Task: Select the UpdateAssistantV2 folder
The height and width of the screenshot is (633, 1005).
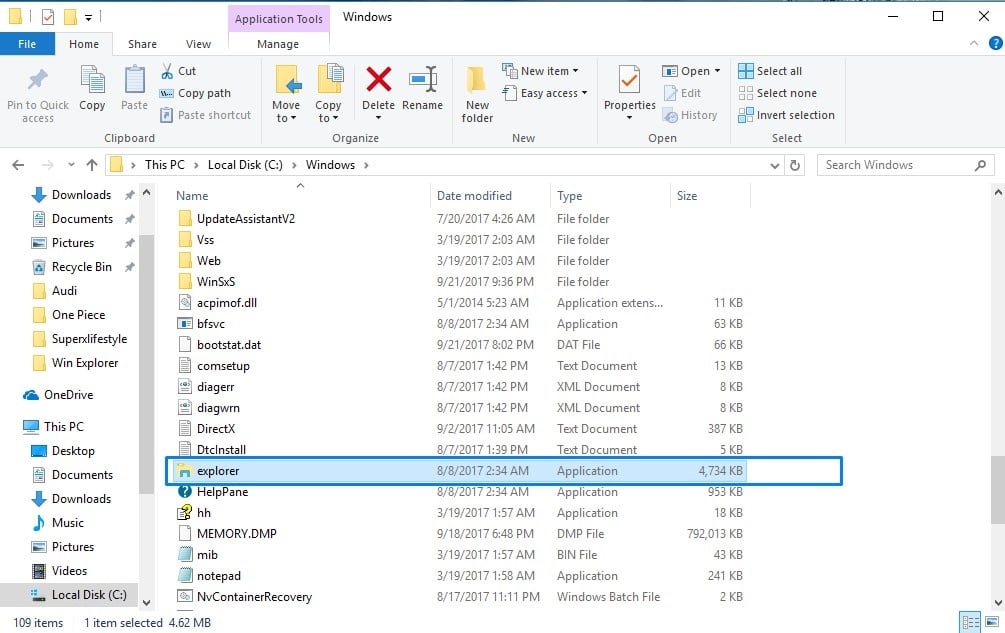Action: point(245,219)
